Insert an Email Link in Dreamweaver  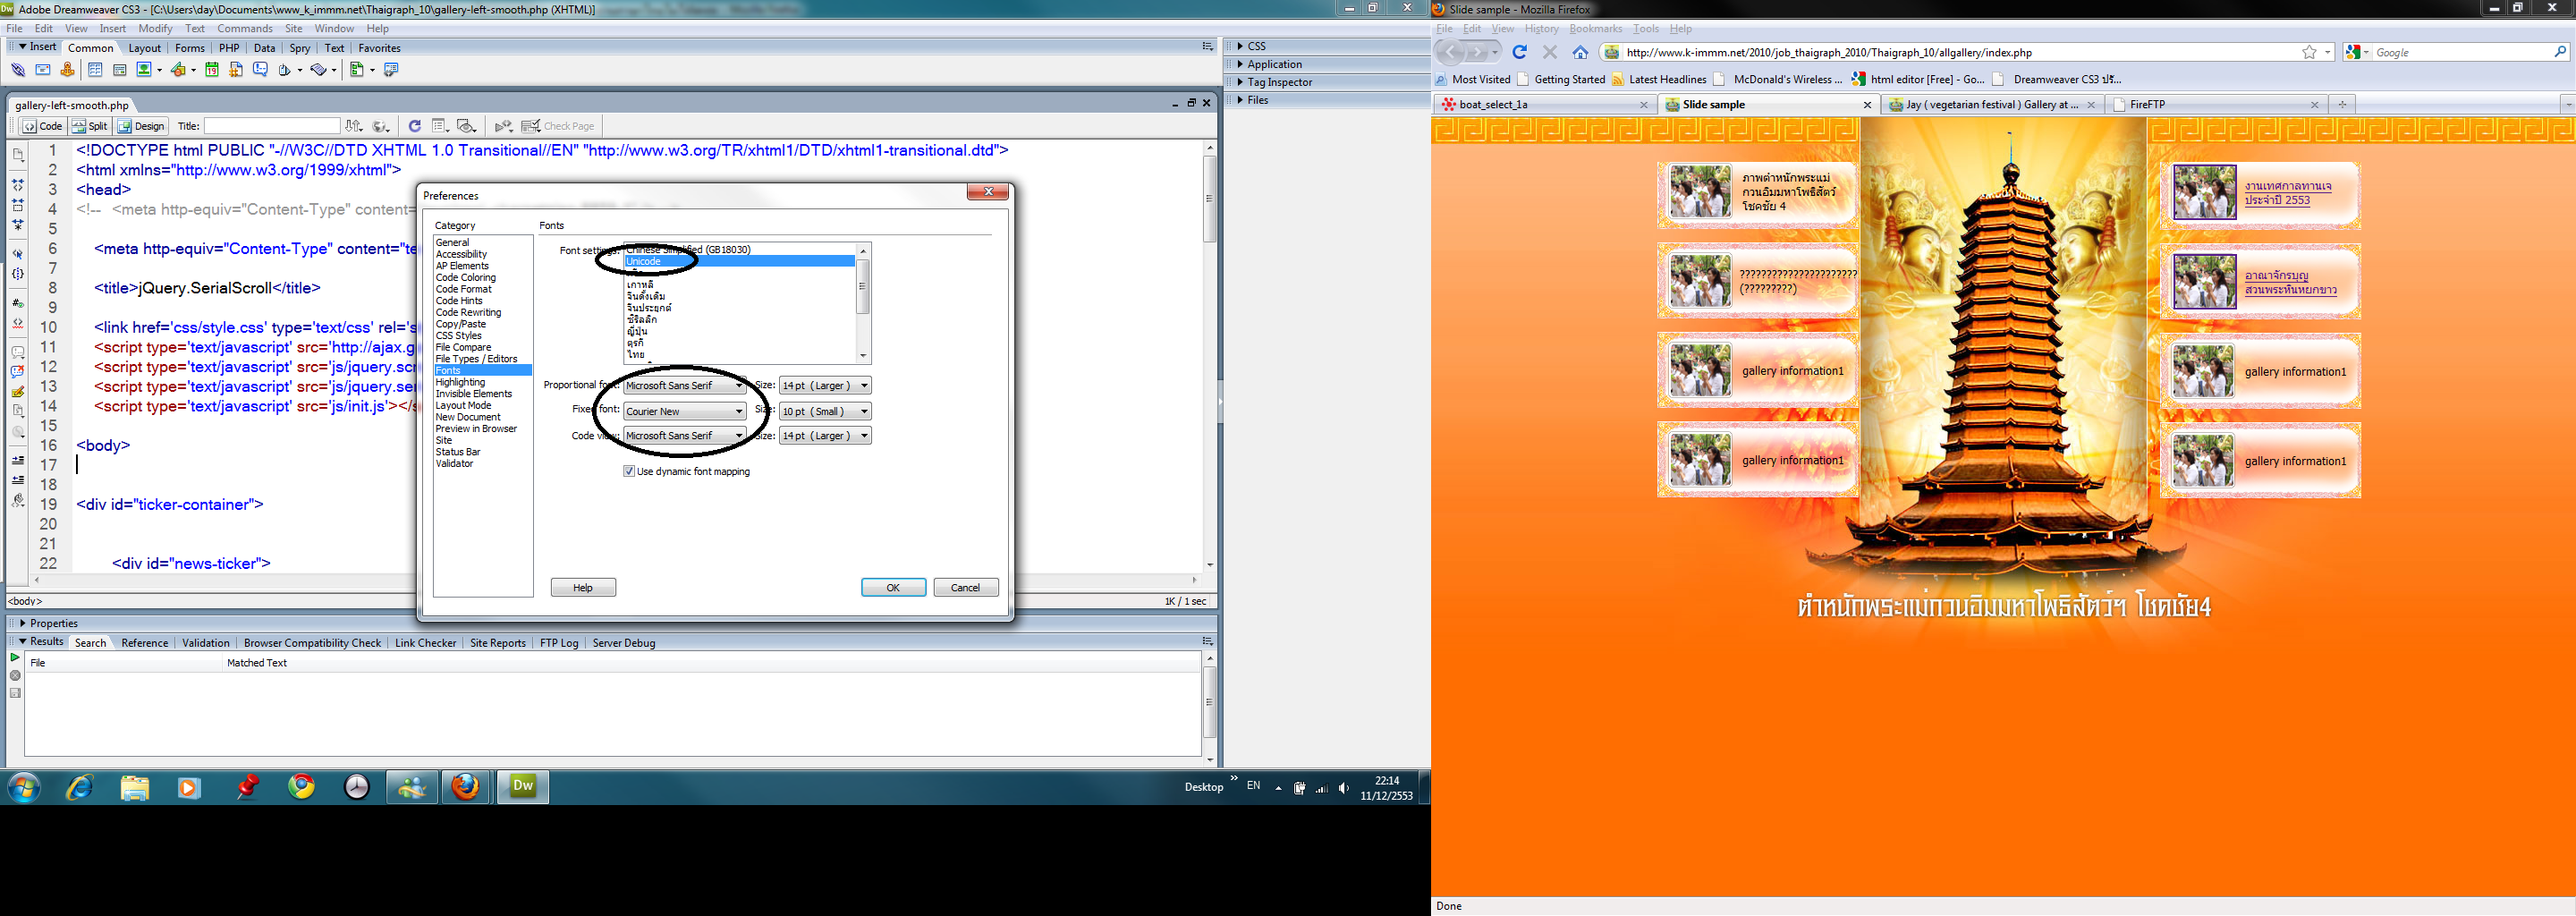(x=43, y=70)
